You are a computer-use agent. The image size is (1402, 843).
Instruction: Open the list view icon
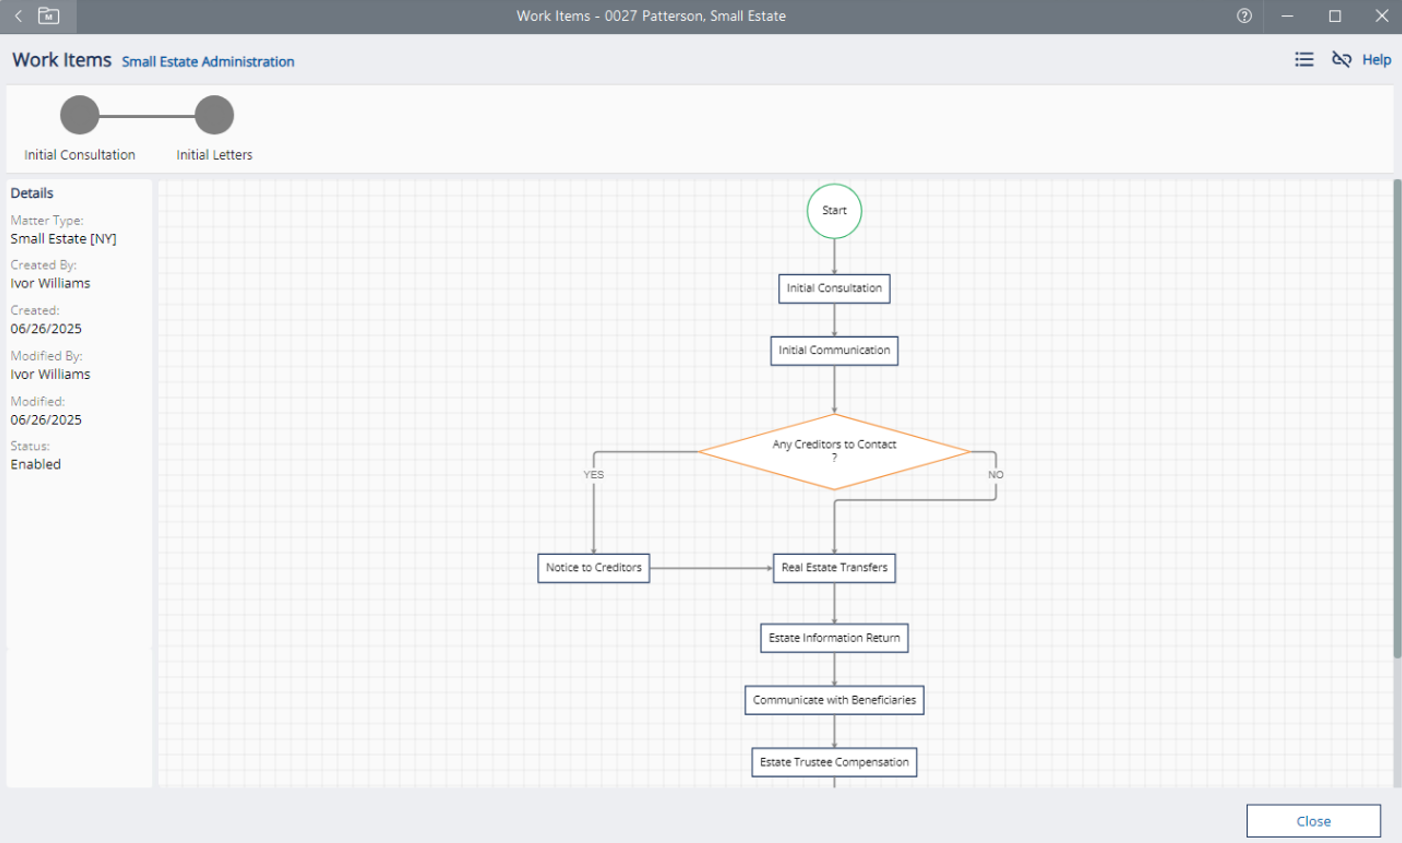click(1304, 60)
